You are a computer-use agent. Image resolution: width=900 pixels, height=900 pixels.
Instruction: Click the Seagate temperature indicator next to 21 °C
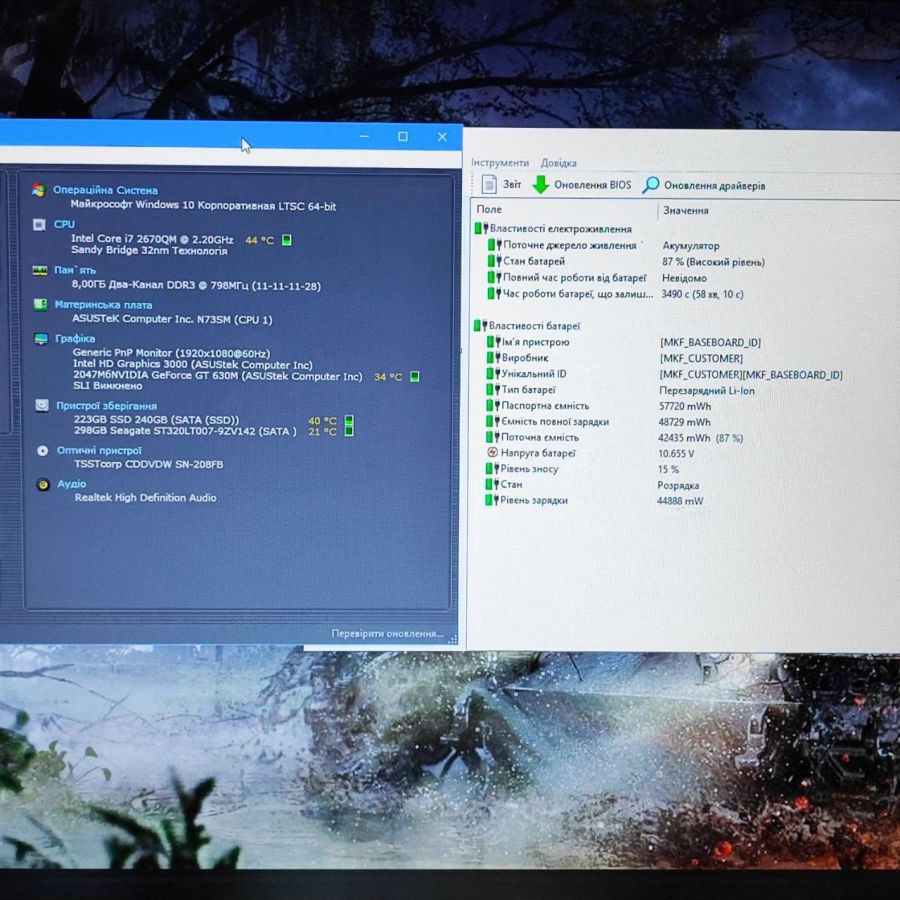[x=348, y=430]
